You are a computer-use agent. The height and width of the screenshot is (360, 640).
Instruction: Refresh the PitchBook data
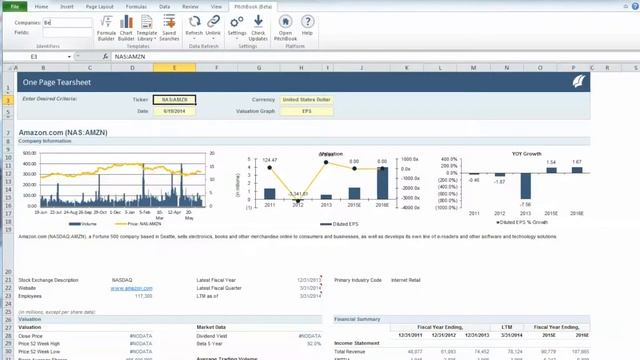(194, 27)
